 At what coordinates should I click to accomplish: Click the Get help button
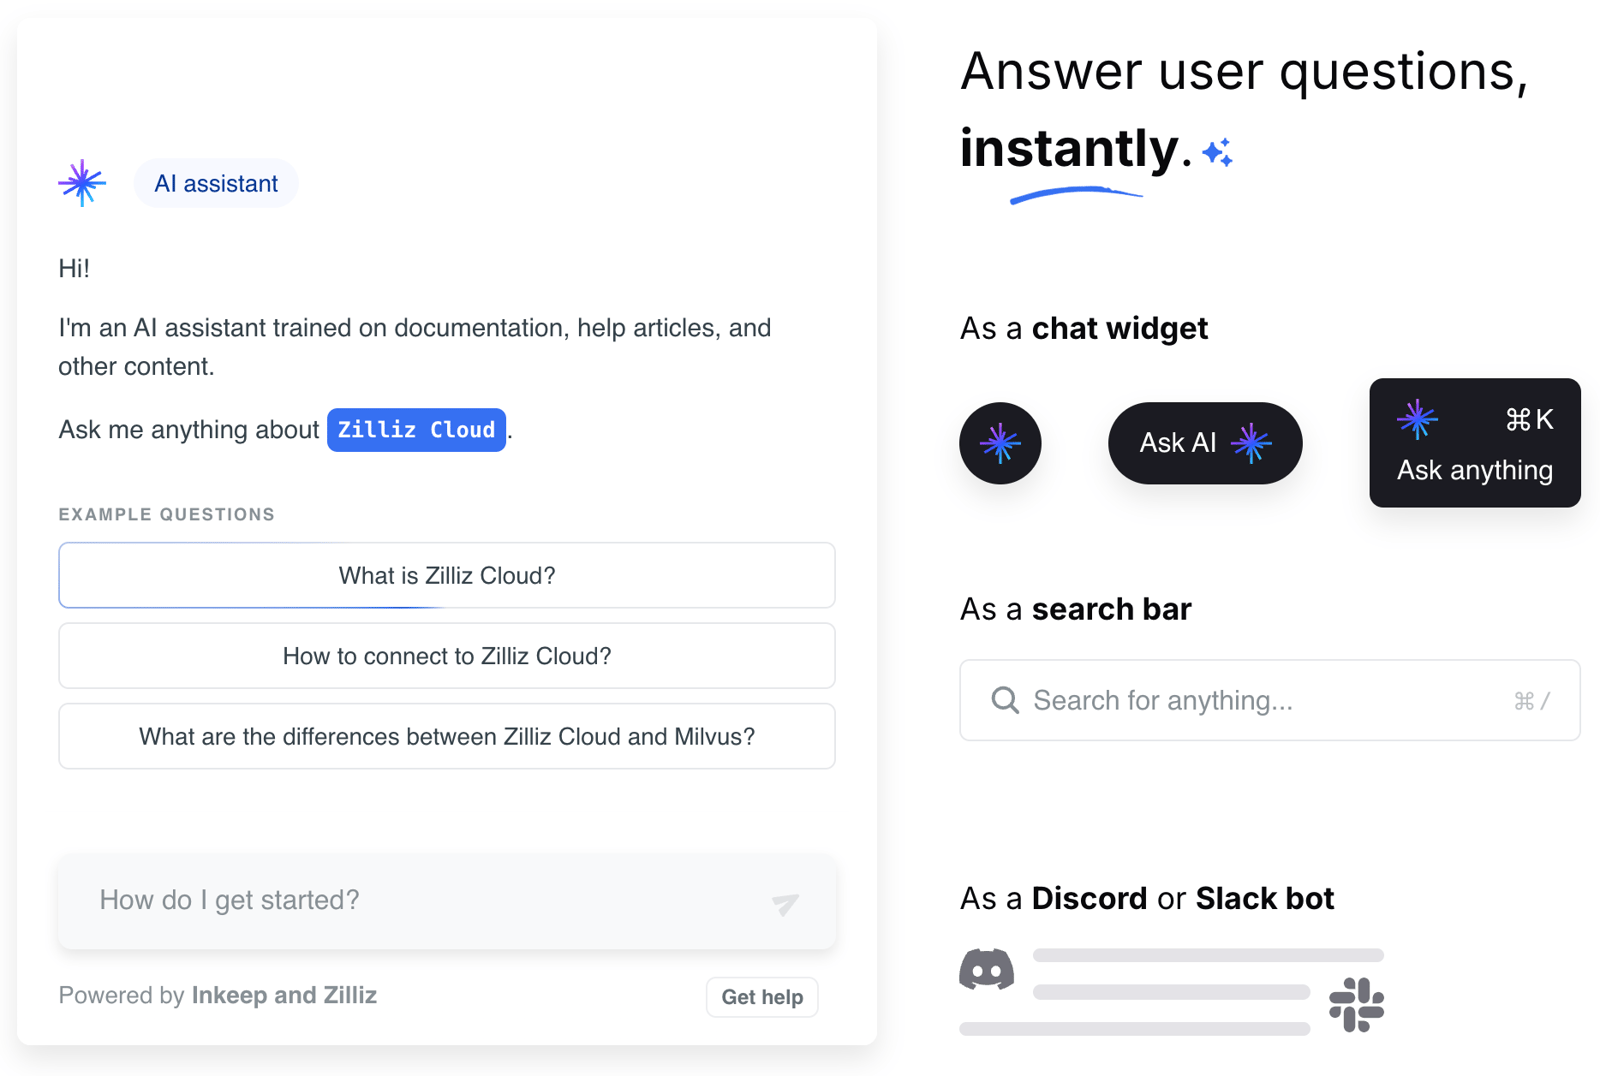click(x=762, y=997)
